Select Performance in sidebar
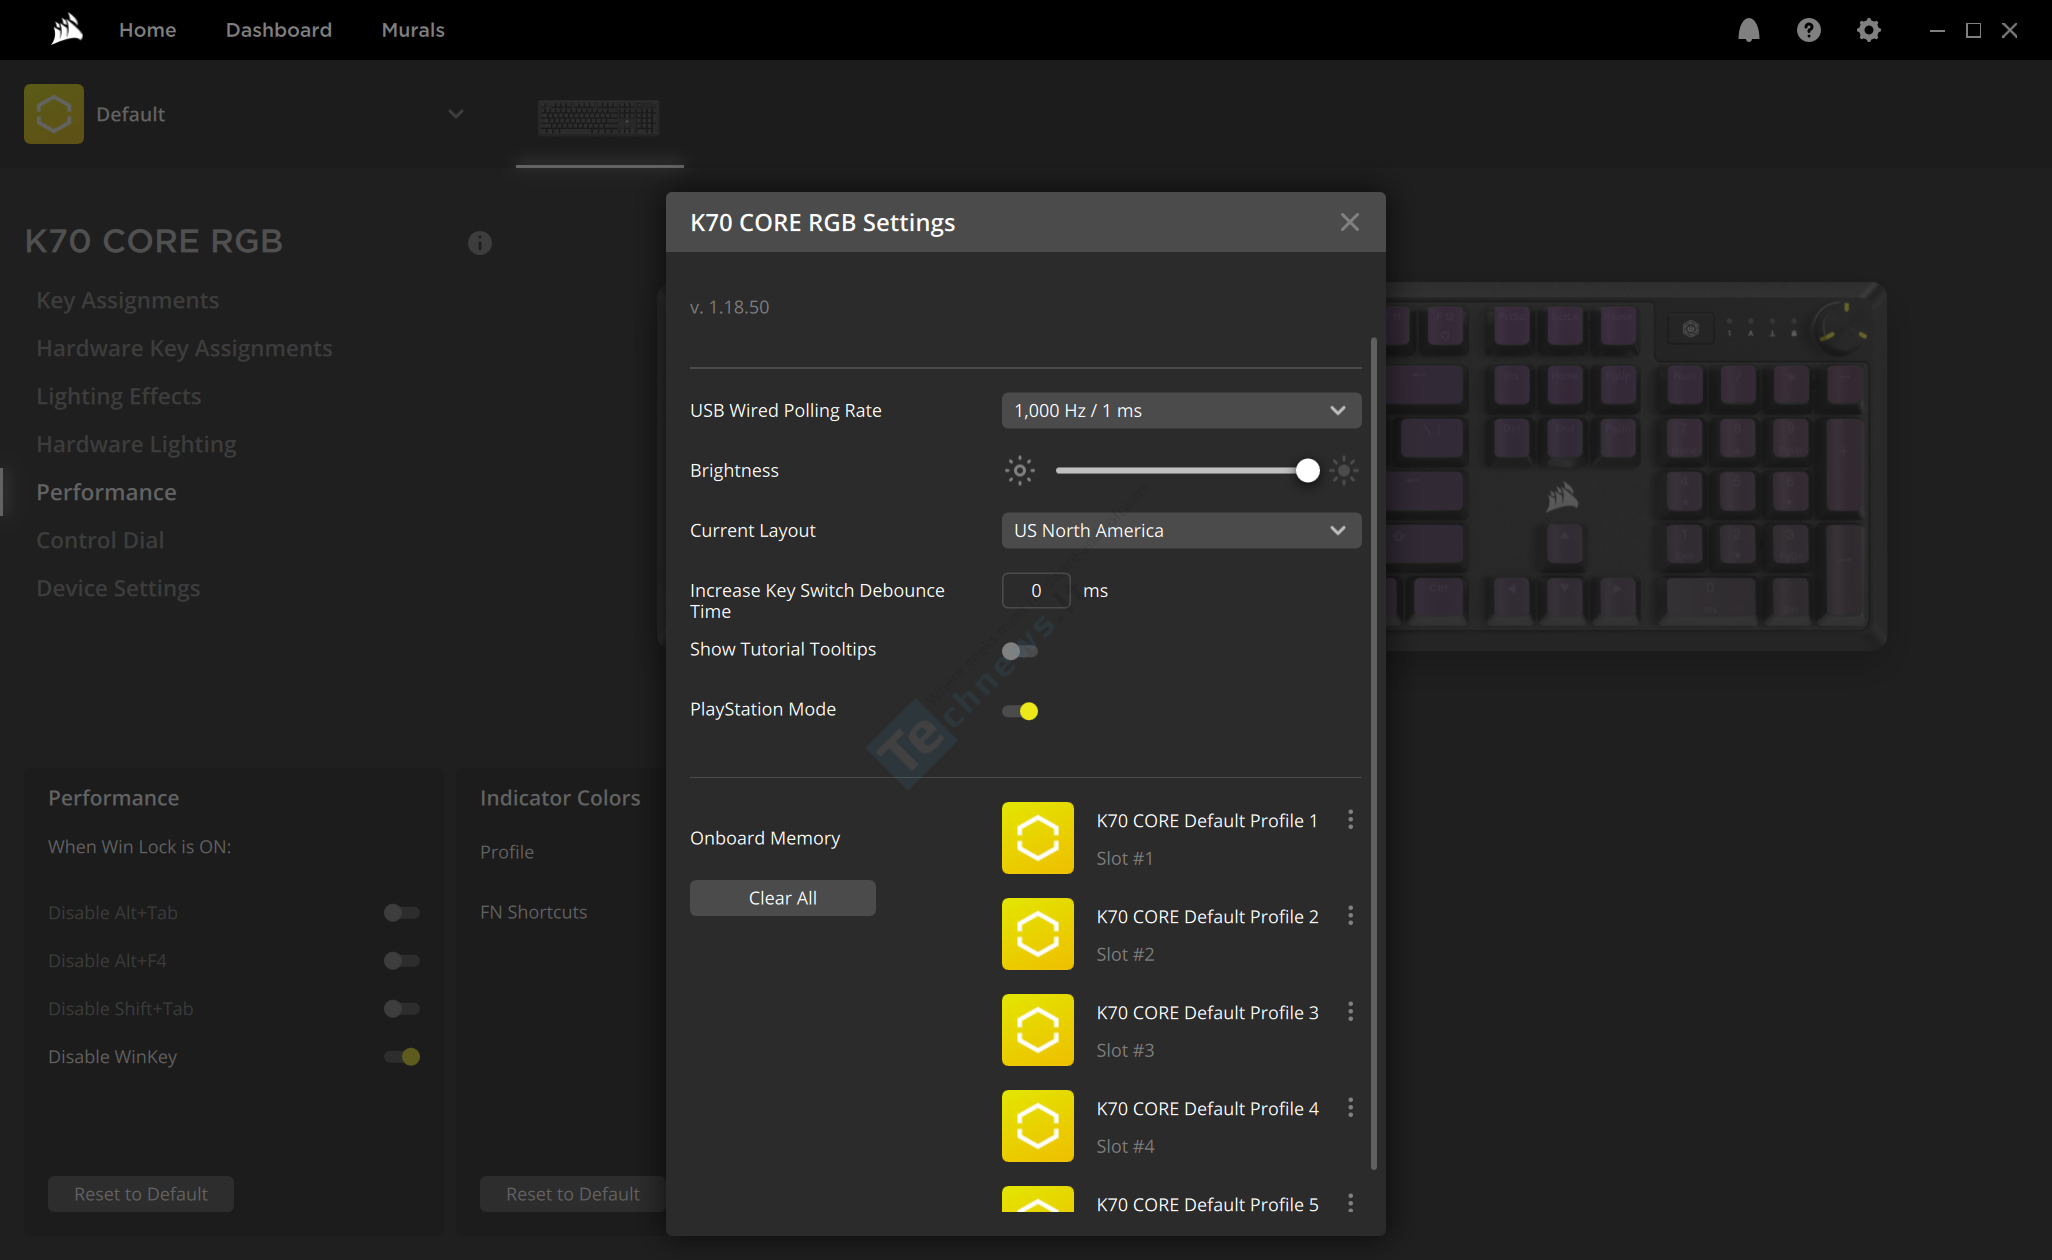The height and width of the screenshot is (1260, 2052). (x=106, y=492)
